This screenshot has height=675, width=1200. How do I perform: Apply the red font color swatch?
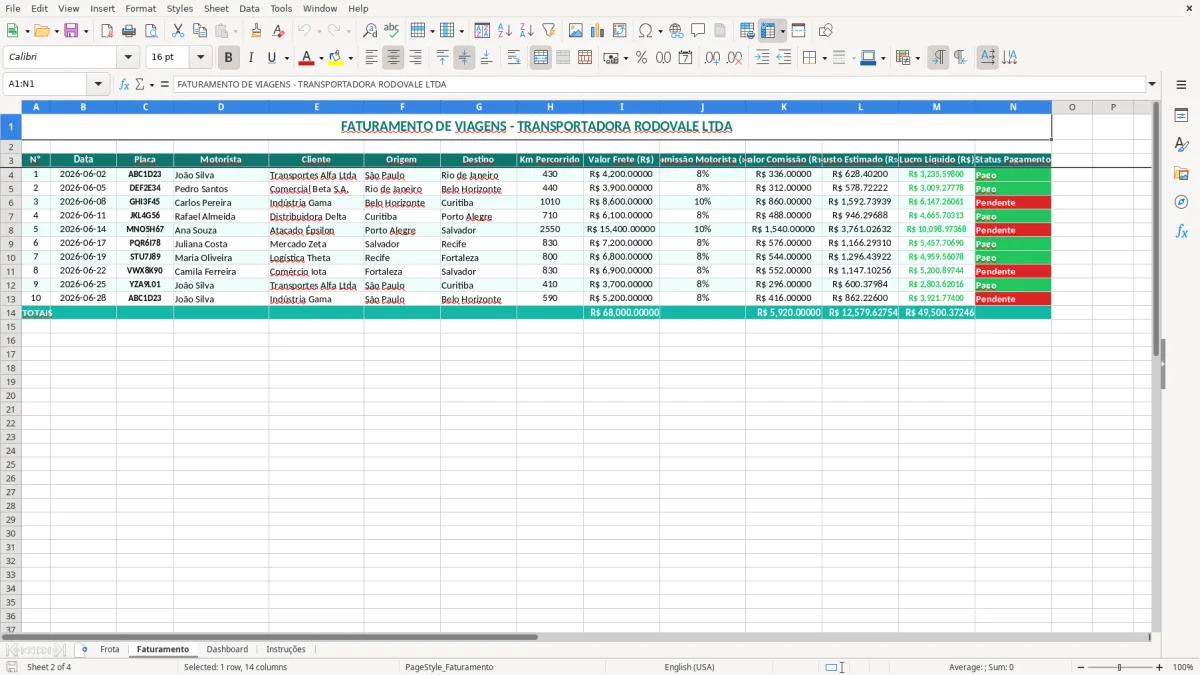point(307,58)
